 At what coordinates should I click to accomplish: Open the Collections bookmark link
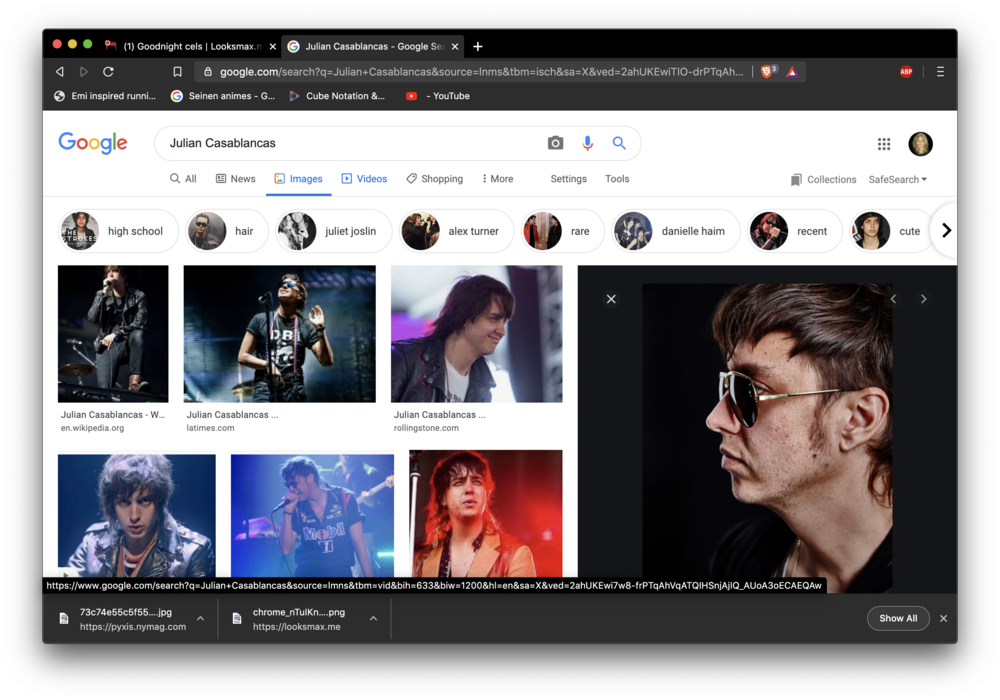(823, 180)
